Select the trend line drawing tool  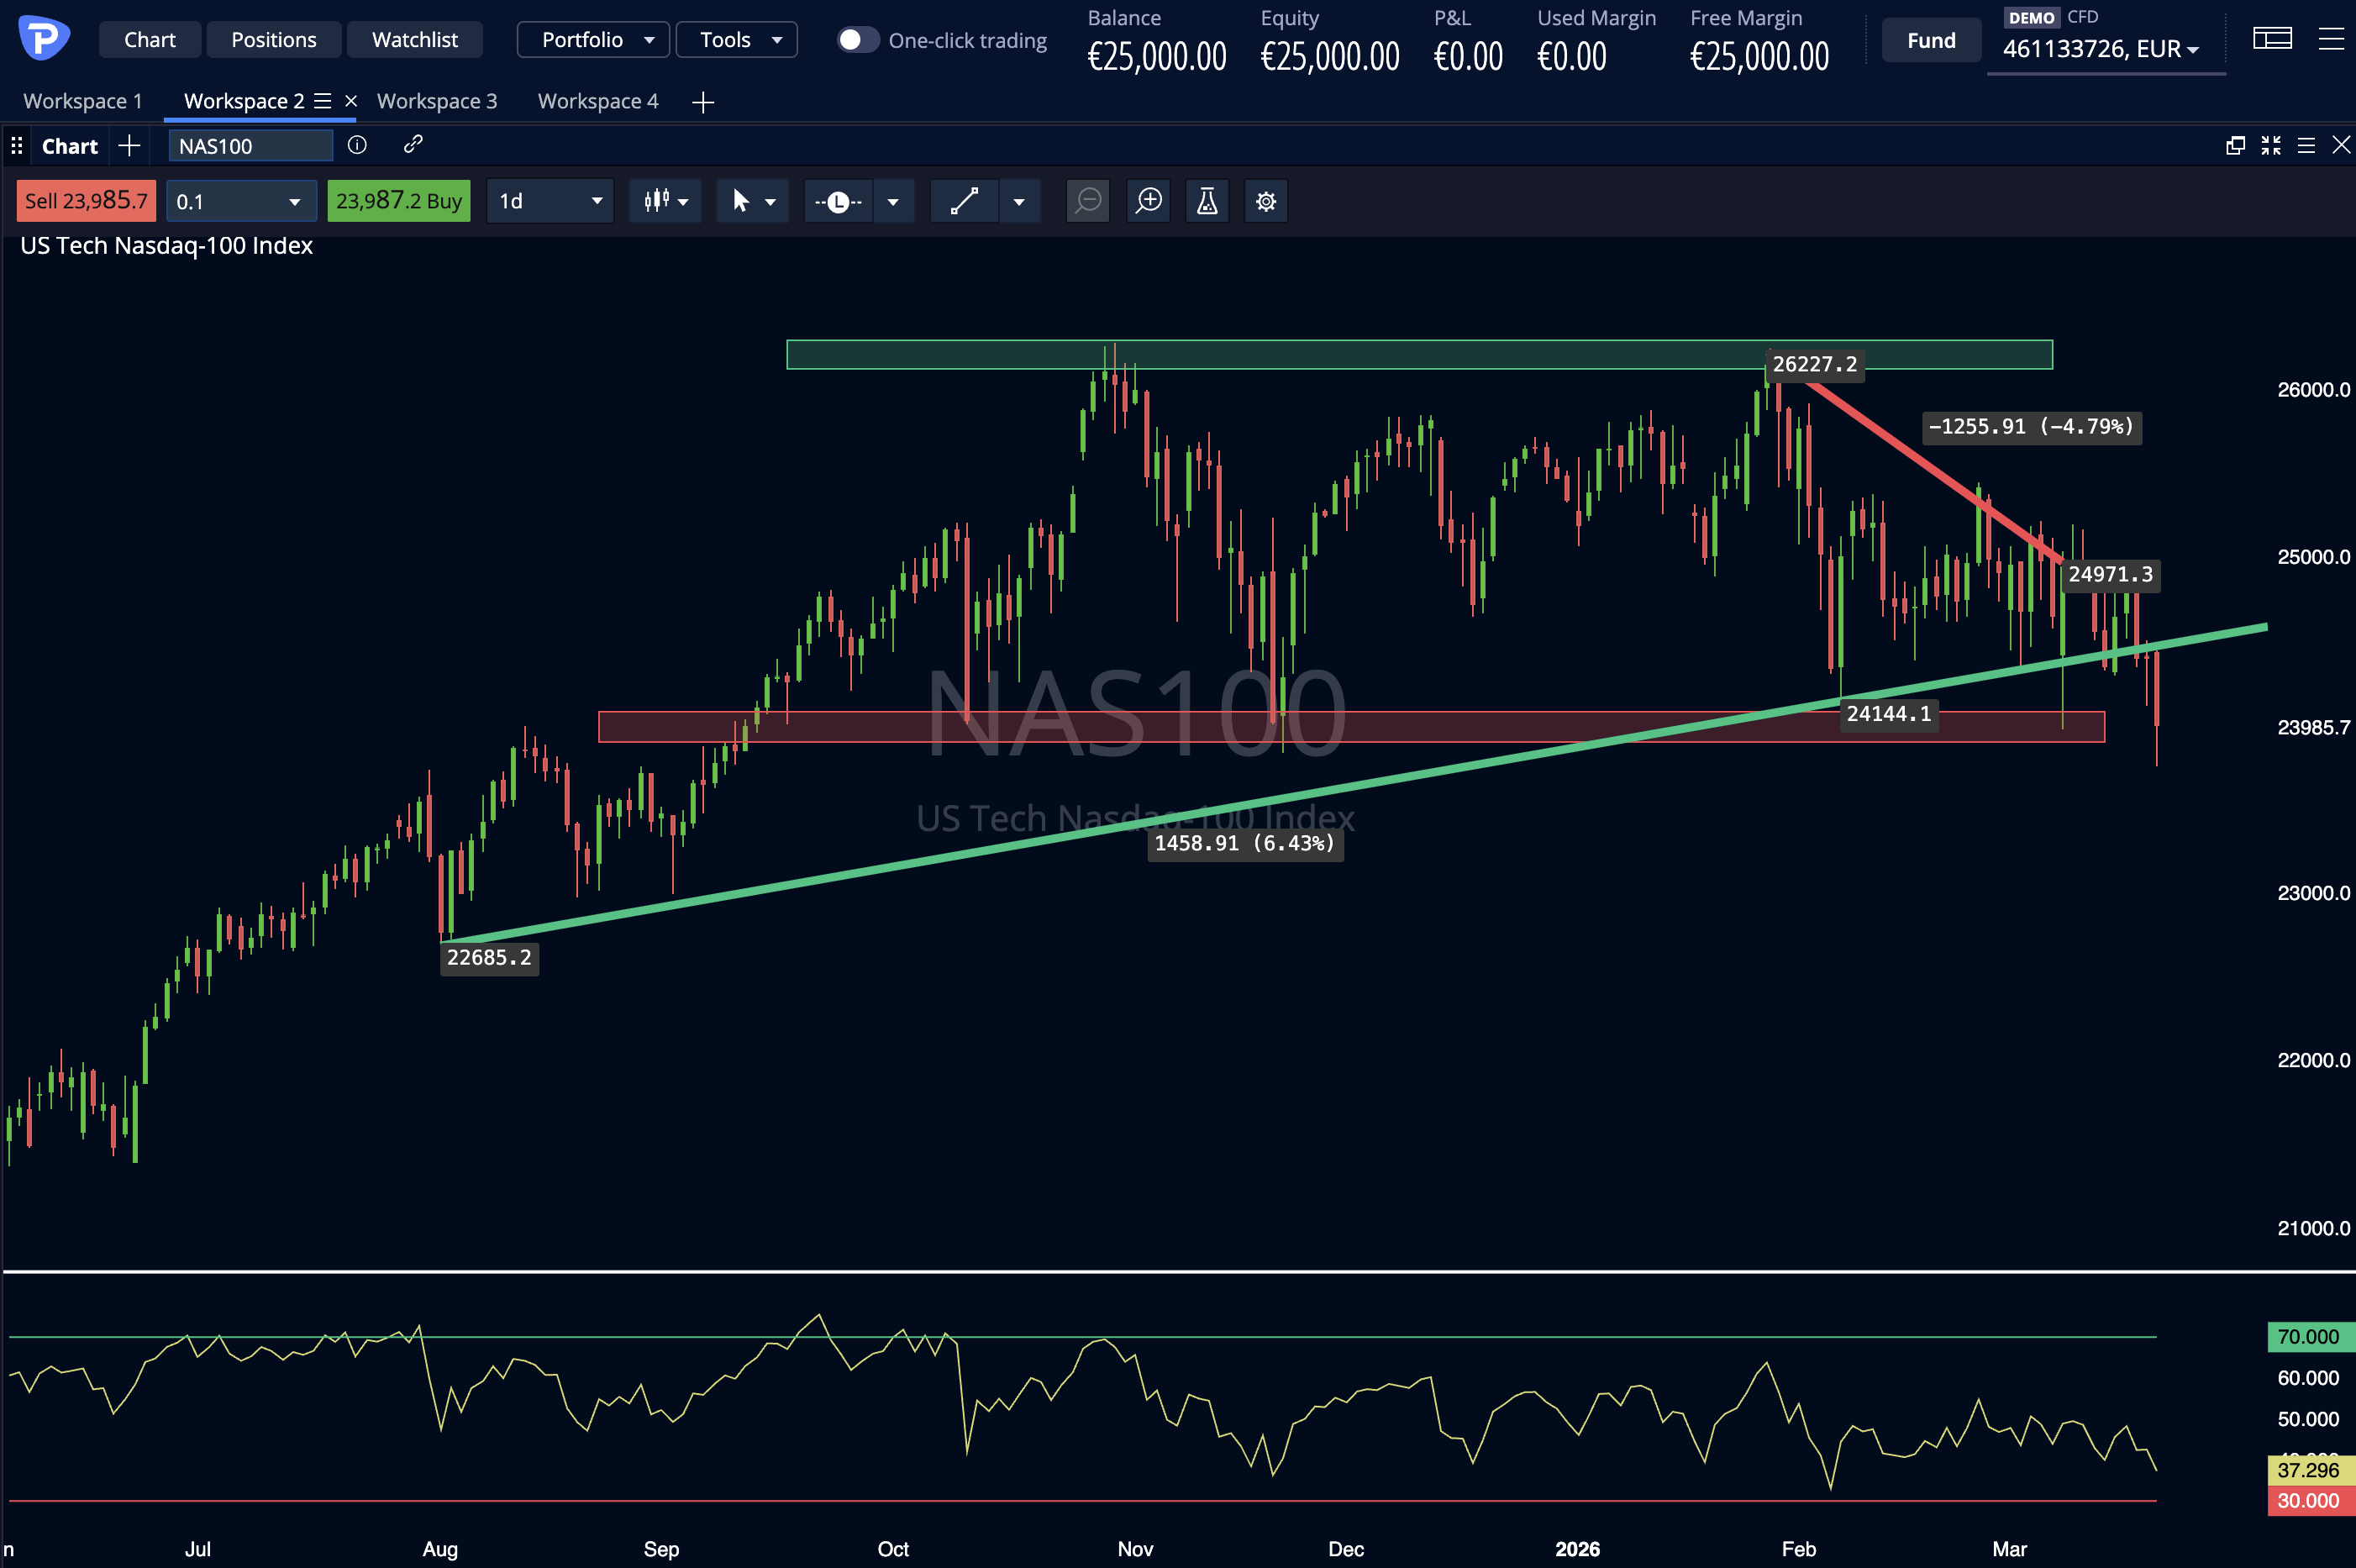pyautogui.click(x=963, y=200)
